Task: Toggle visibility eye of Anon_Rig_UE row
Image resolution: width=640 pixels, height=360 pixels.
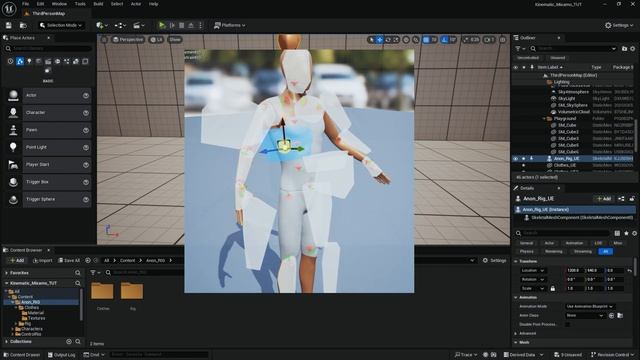Action: (x=516, y=158)
